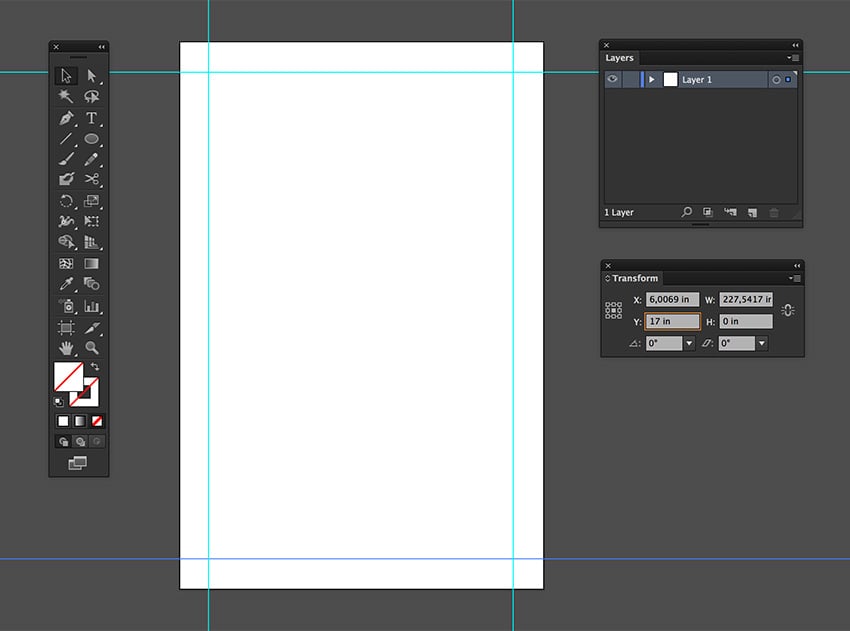Open the rotation angle dropdown in Transform

tap(689, 343)
